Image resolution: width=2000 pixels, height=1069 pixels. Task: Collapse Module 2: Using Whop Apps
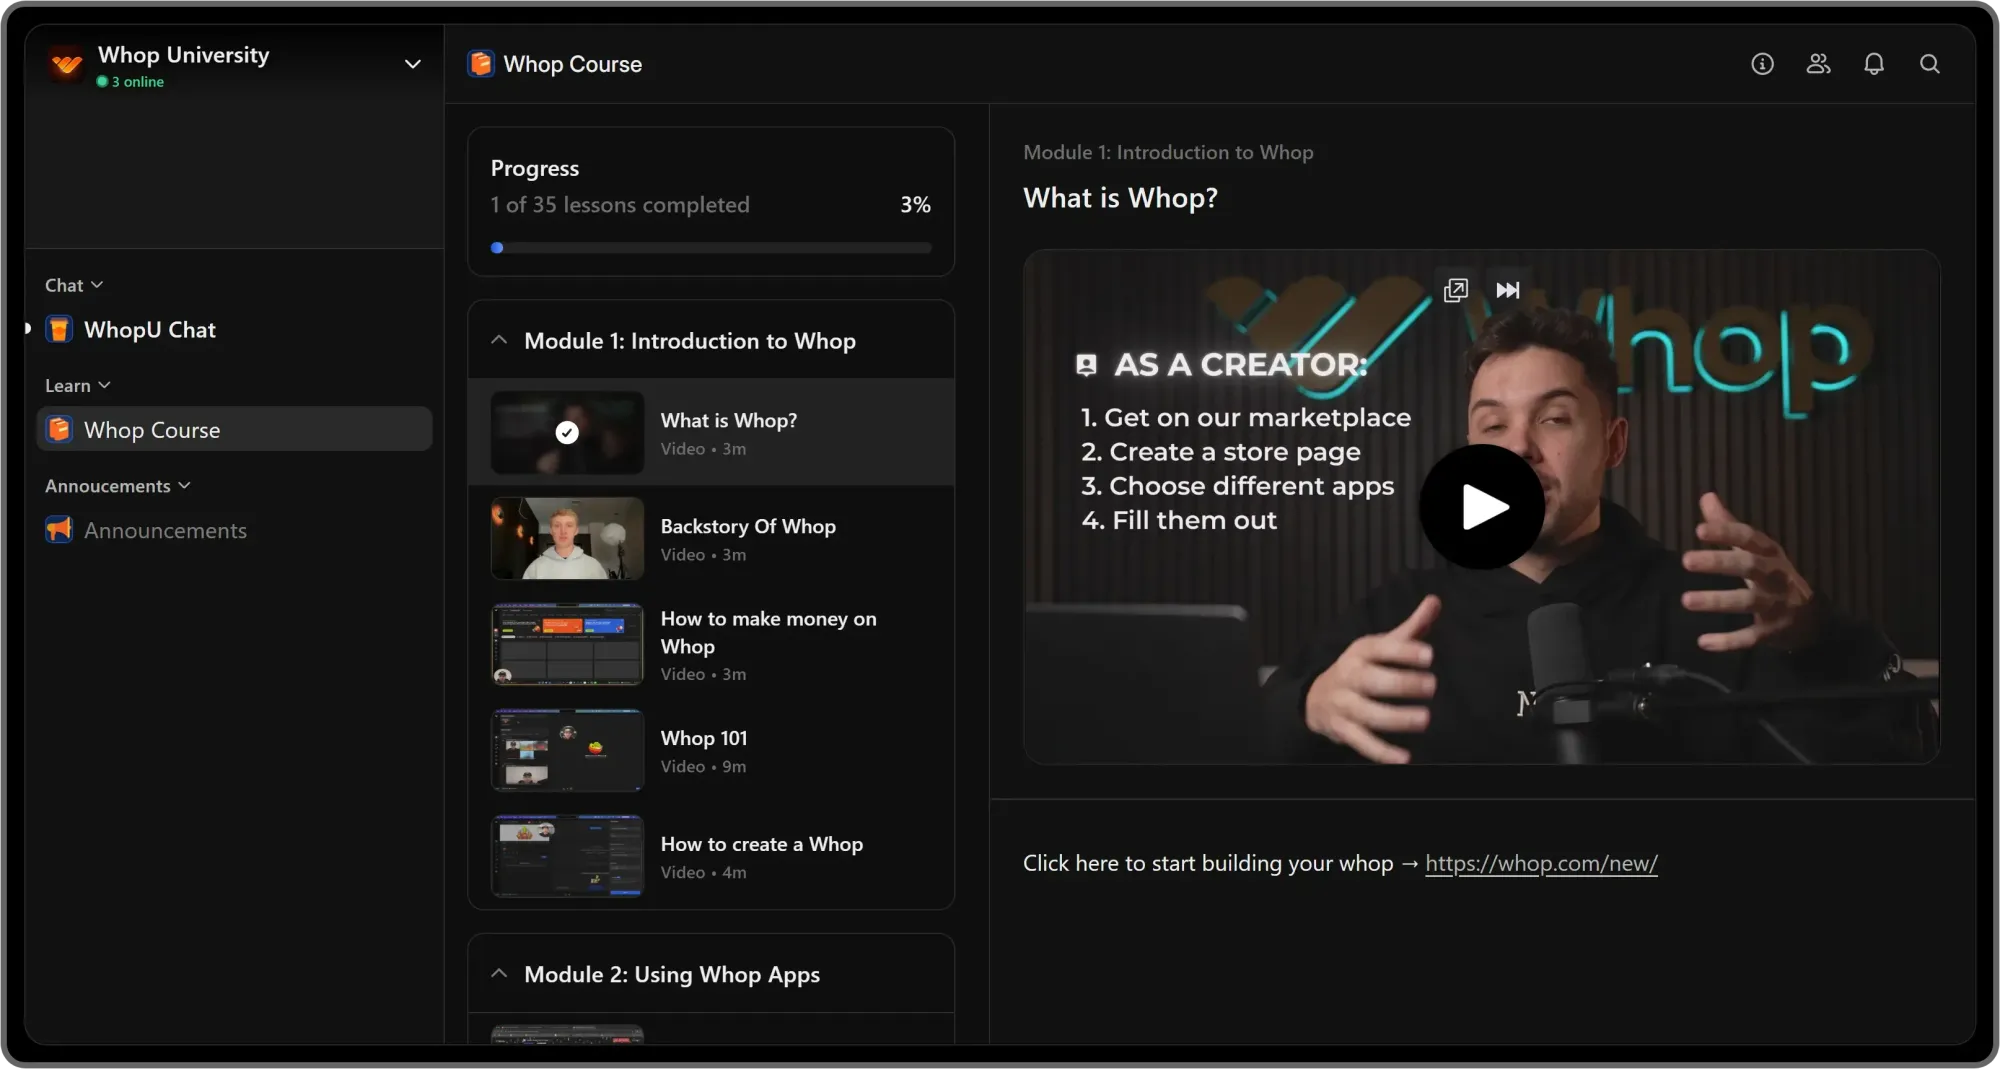(x=499, y=974)
